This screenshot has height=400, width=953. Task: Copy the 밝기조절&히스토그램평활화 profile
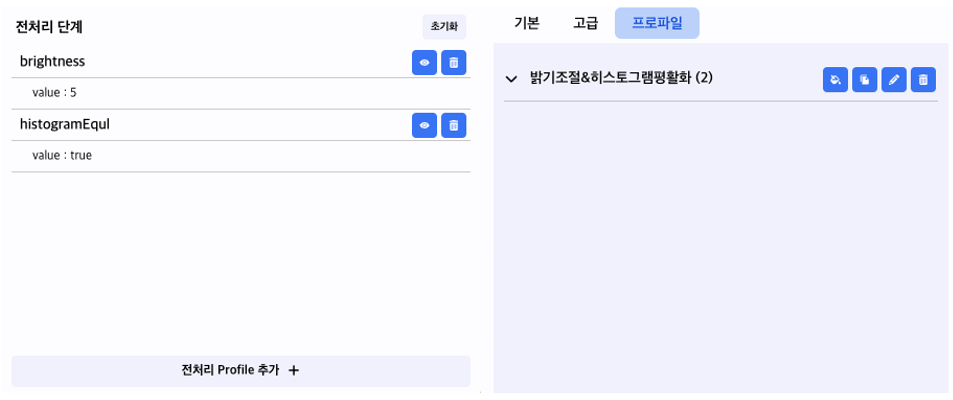point(864,80)
